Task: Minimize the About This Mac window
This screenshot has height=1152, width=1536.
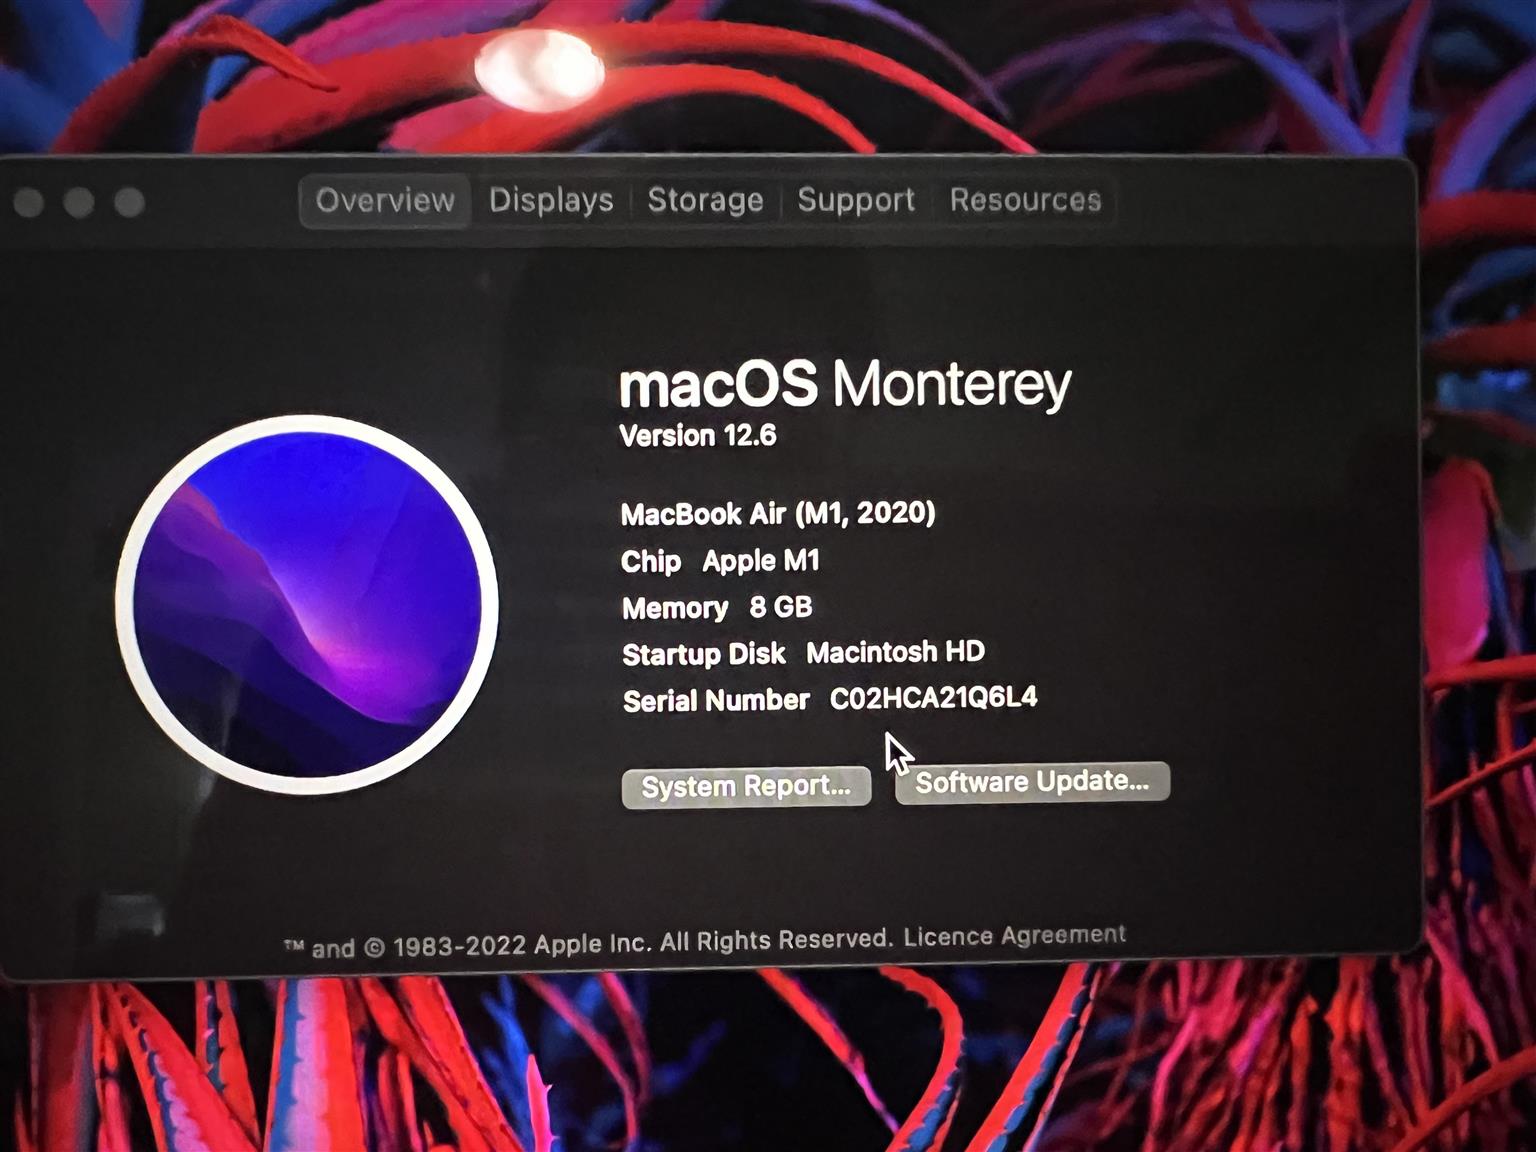Action: coord(79,203)
